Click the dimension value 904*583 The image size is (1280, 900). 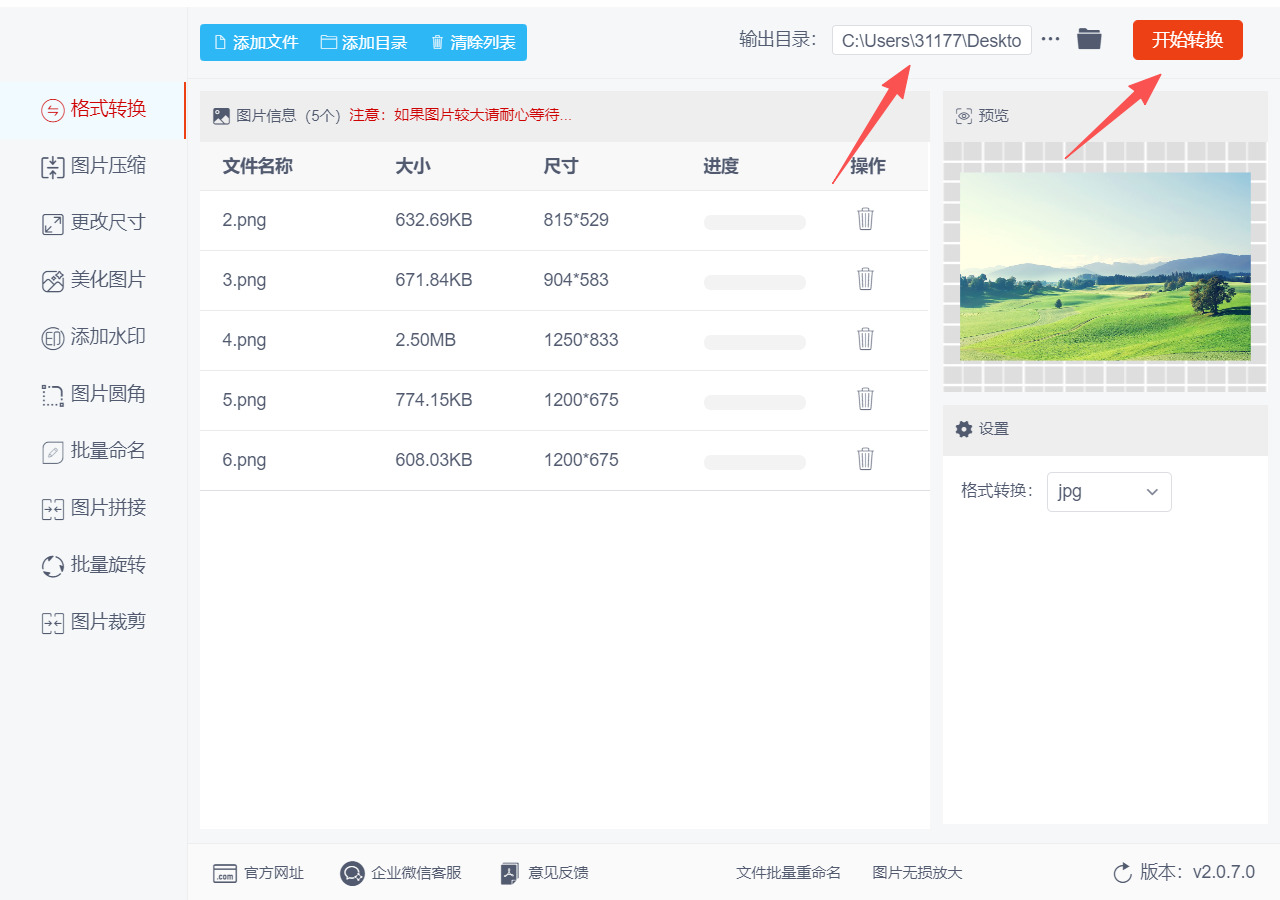coord(576,280)
